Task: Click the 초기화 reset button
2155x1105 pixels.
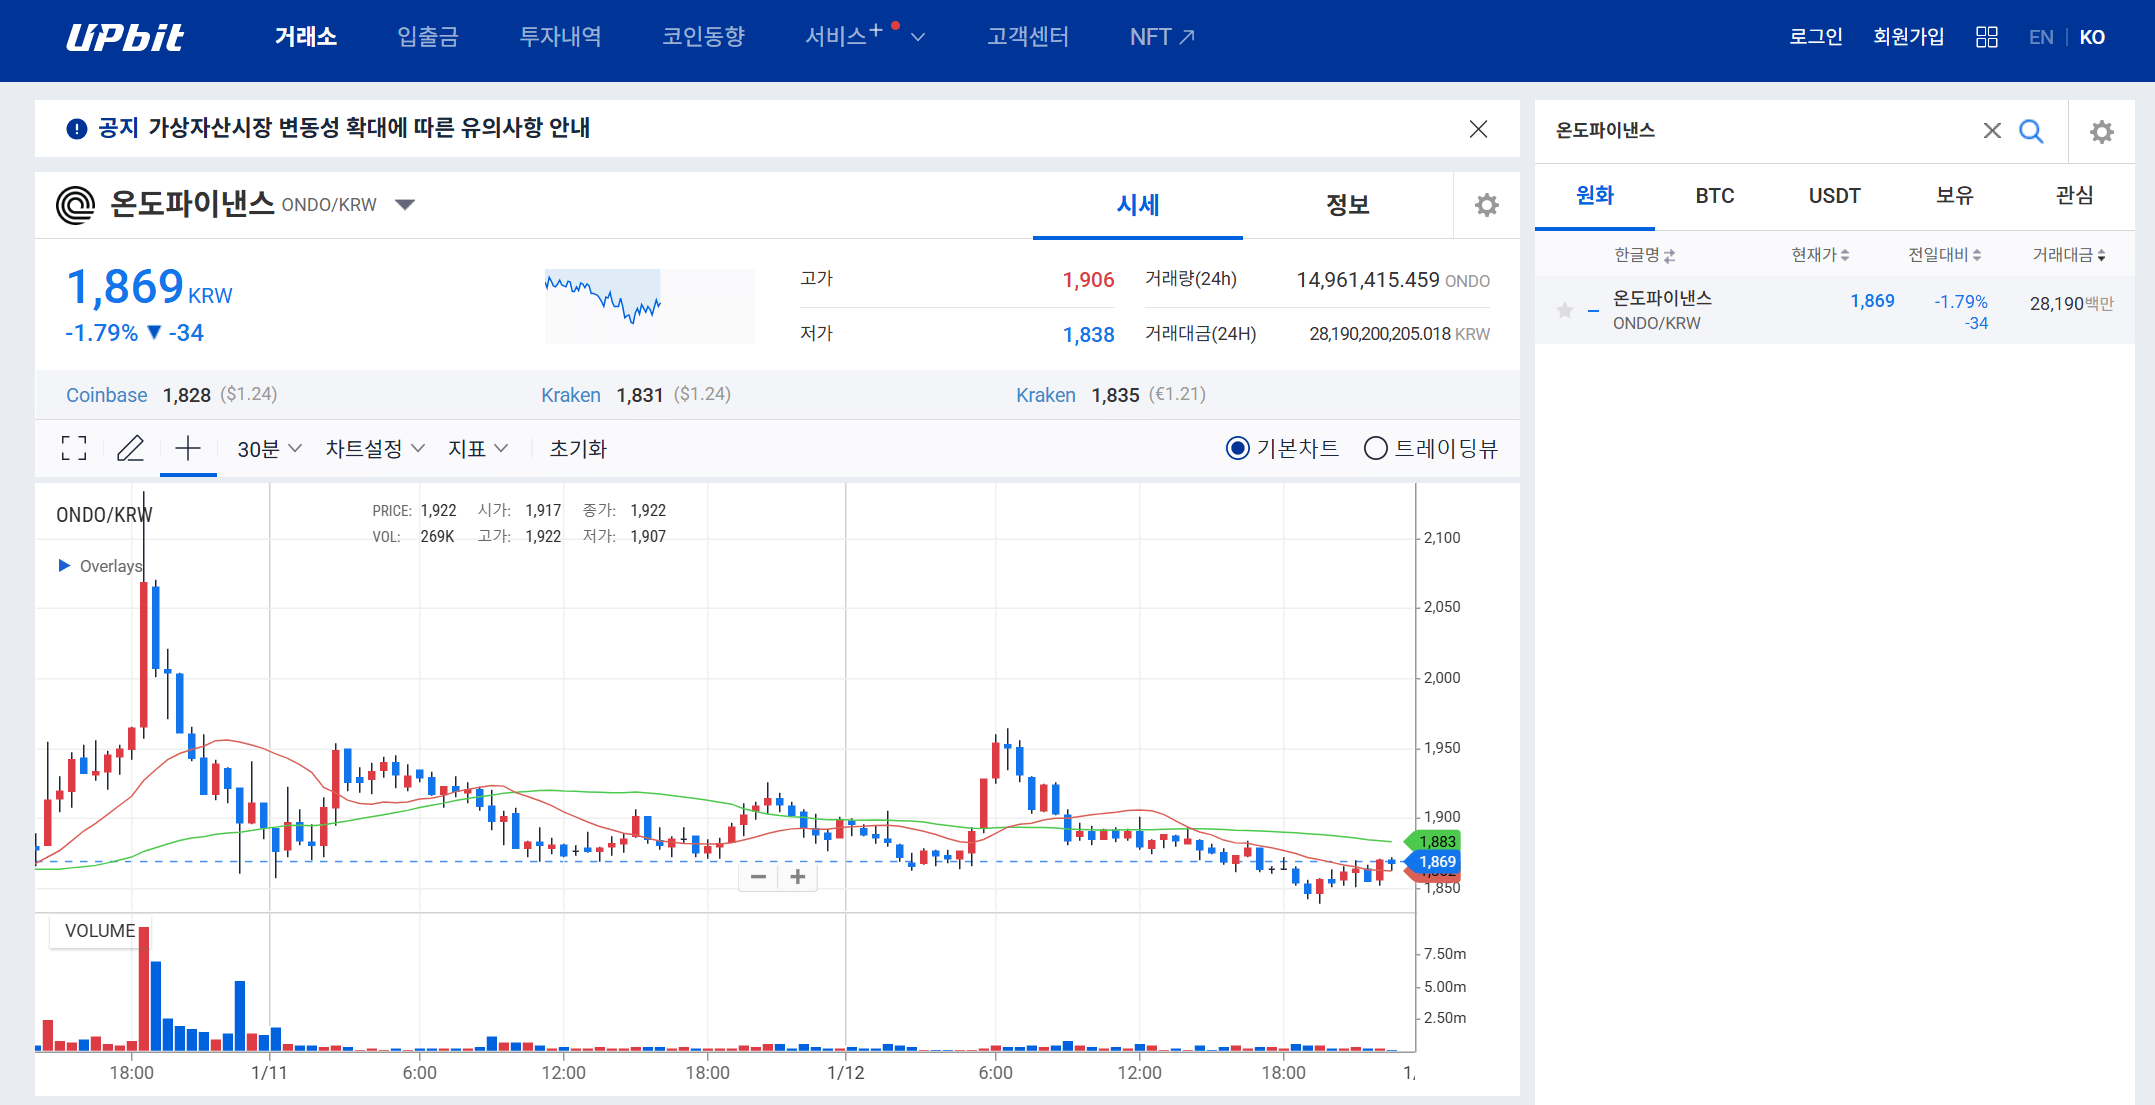Action: point(578,448)
